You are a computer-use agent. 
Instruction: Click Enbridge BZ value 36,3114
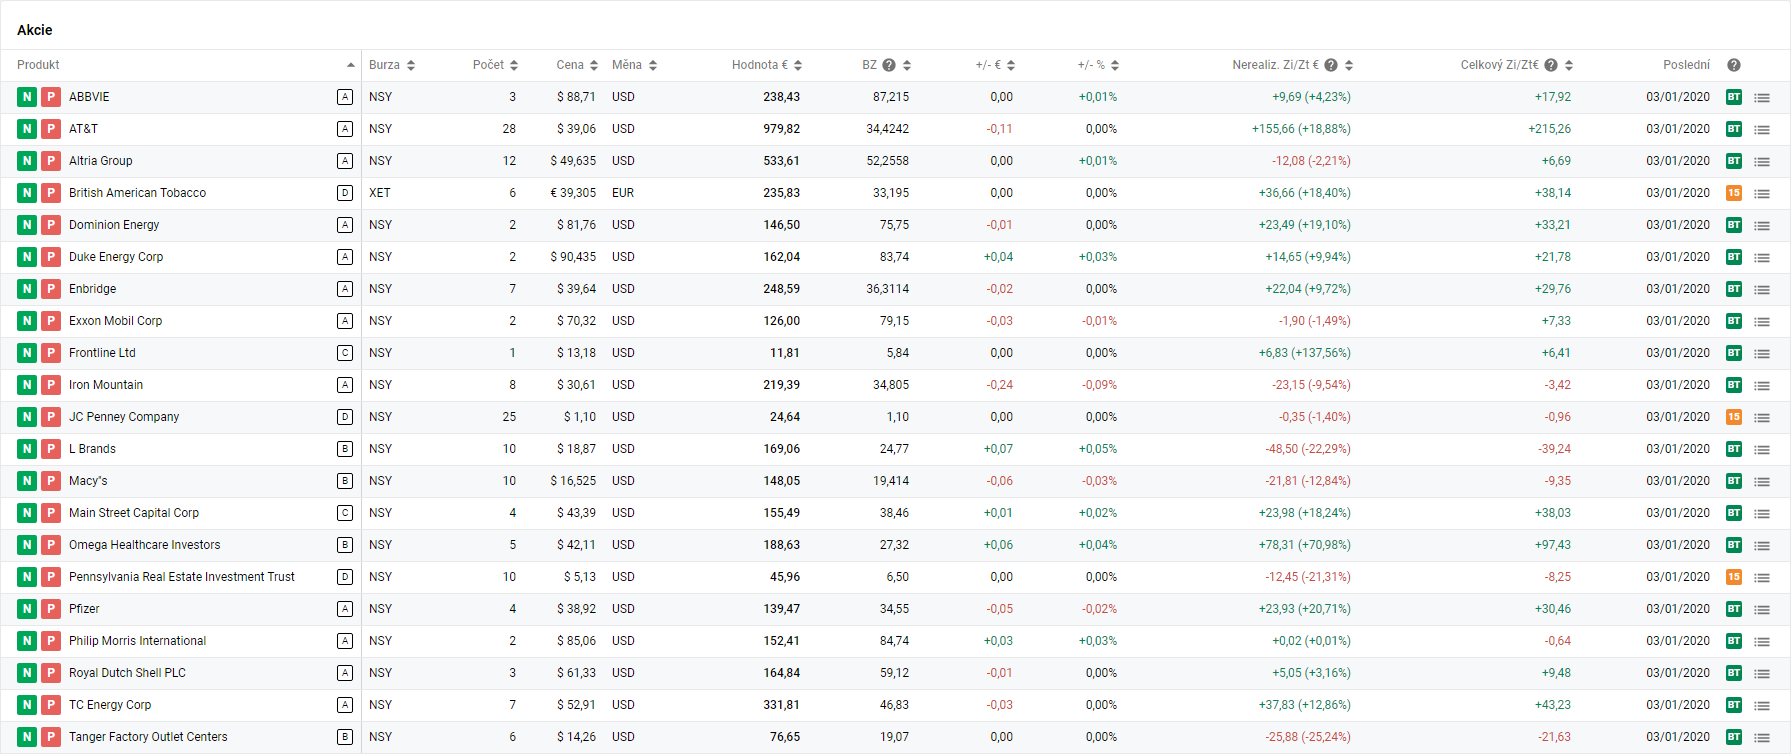tap(887, 289)
